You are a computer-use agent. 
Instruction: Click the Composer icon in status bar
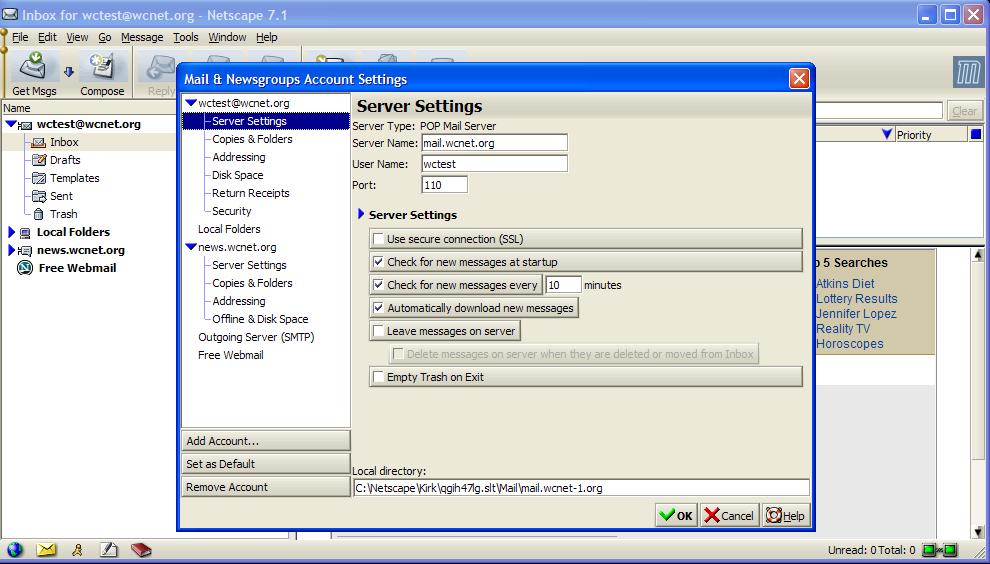coord(109,550)
